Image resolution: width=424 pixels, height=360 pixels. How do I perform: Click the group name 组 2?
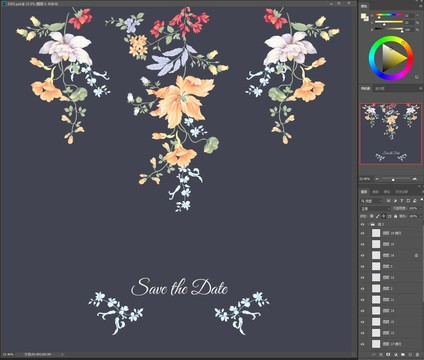point(381,224)
